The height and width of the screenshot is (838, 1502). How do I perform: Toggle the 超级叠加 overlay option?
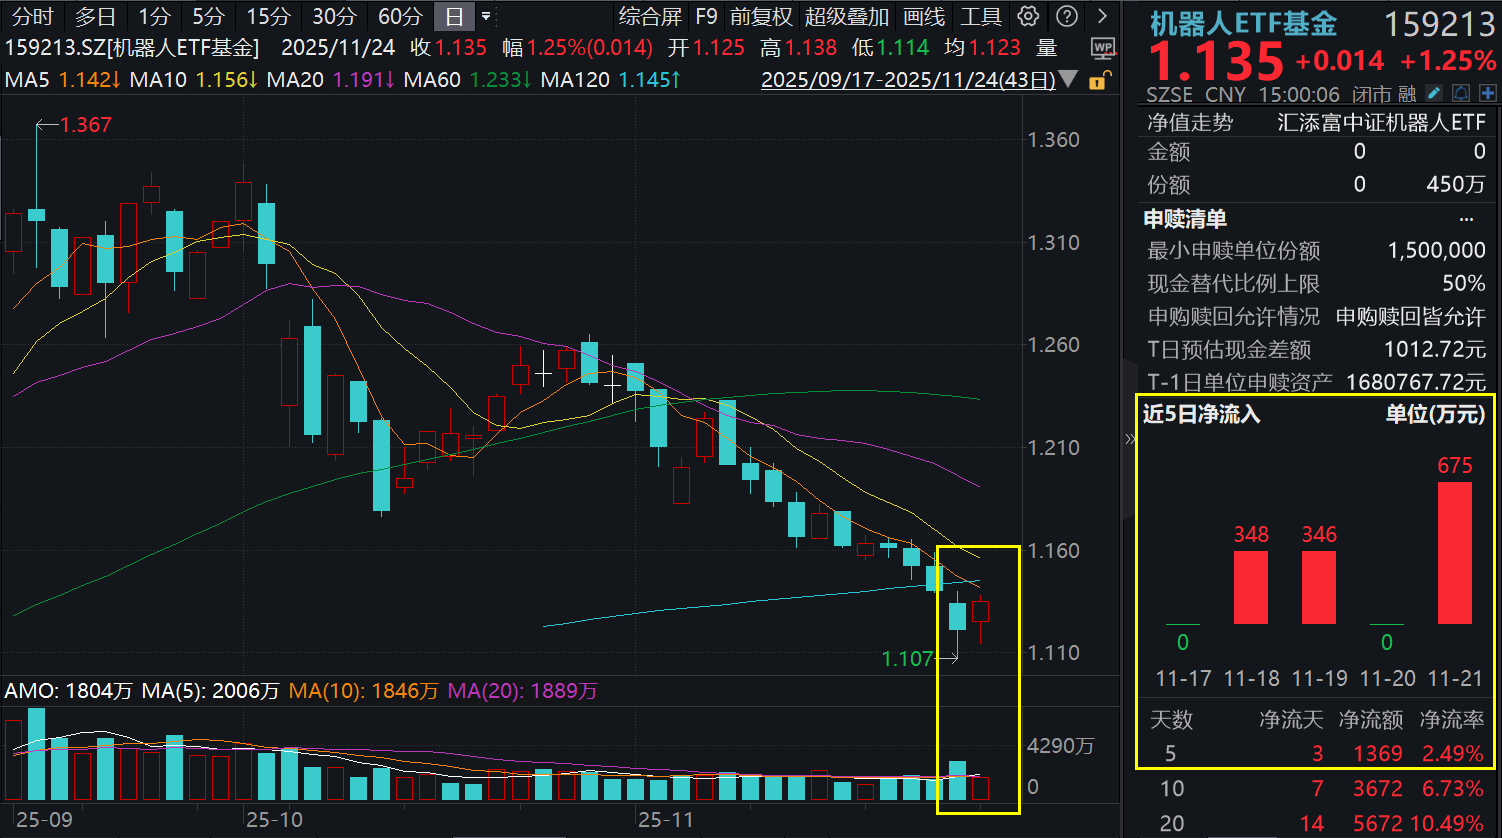click(x=846, y=16)
